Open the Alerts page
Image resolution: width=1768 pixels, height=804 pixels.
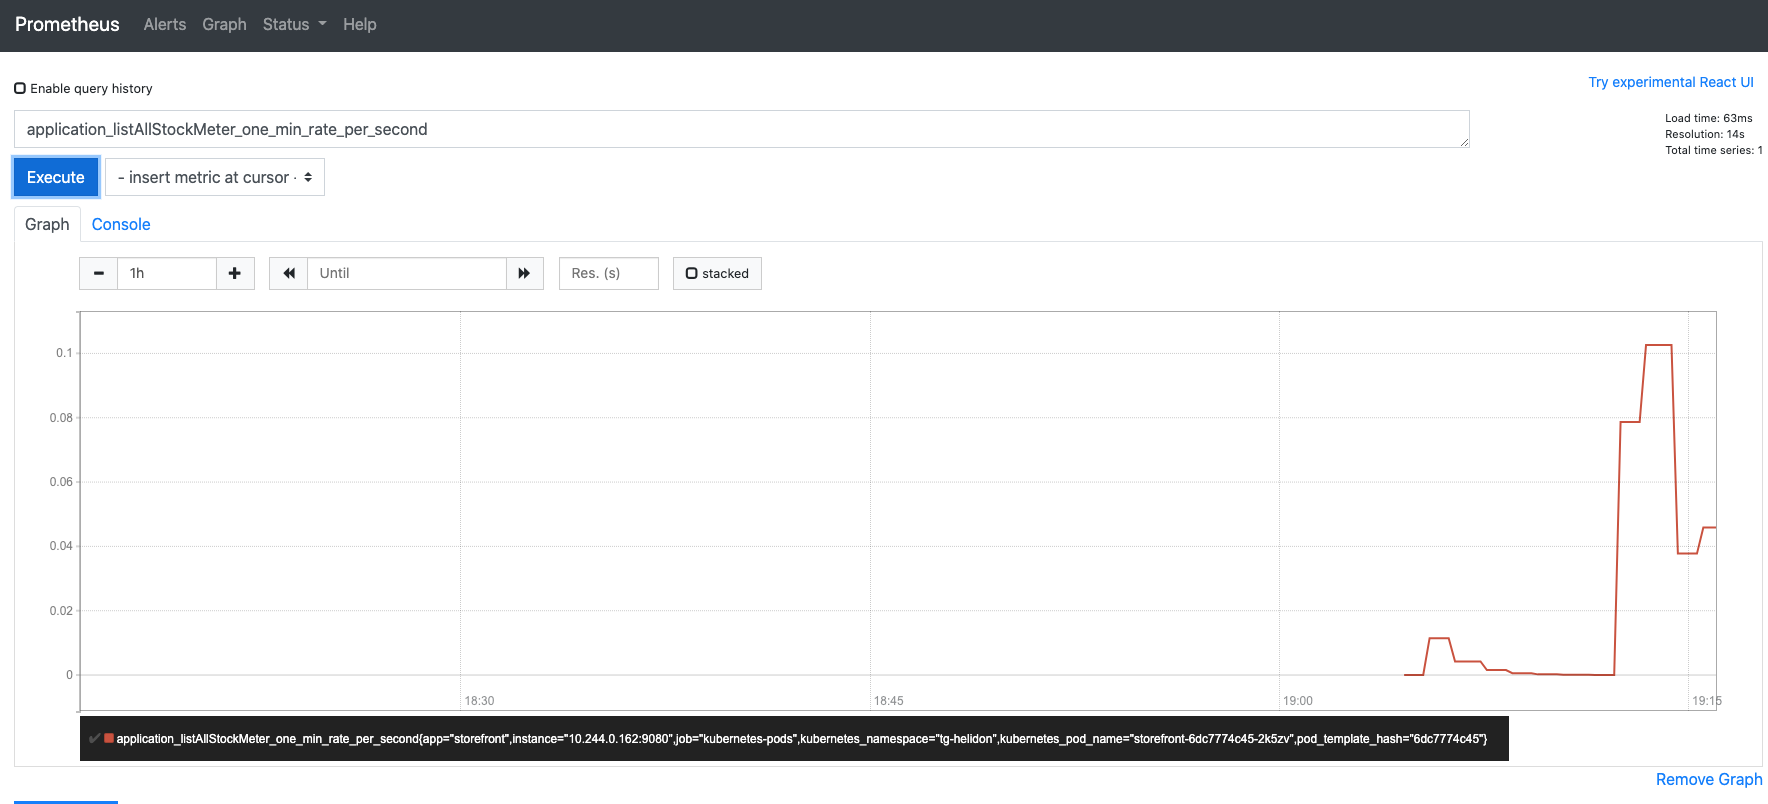[165, 24]
